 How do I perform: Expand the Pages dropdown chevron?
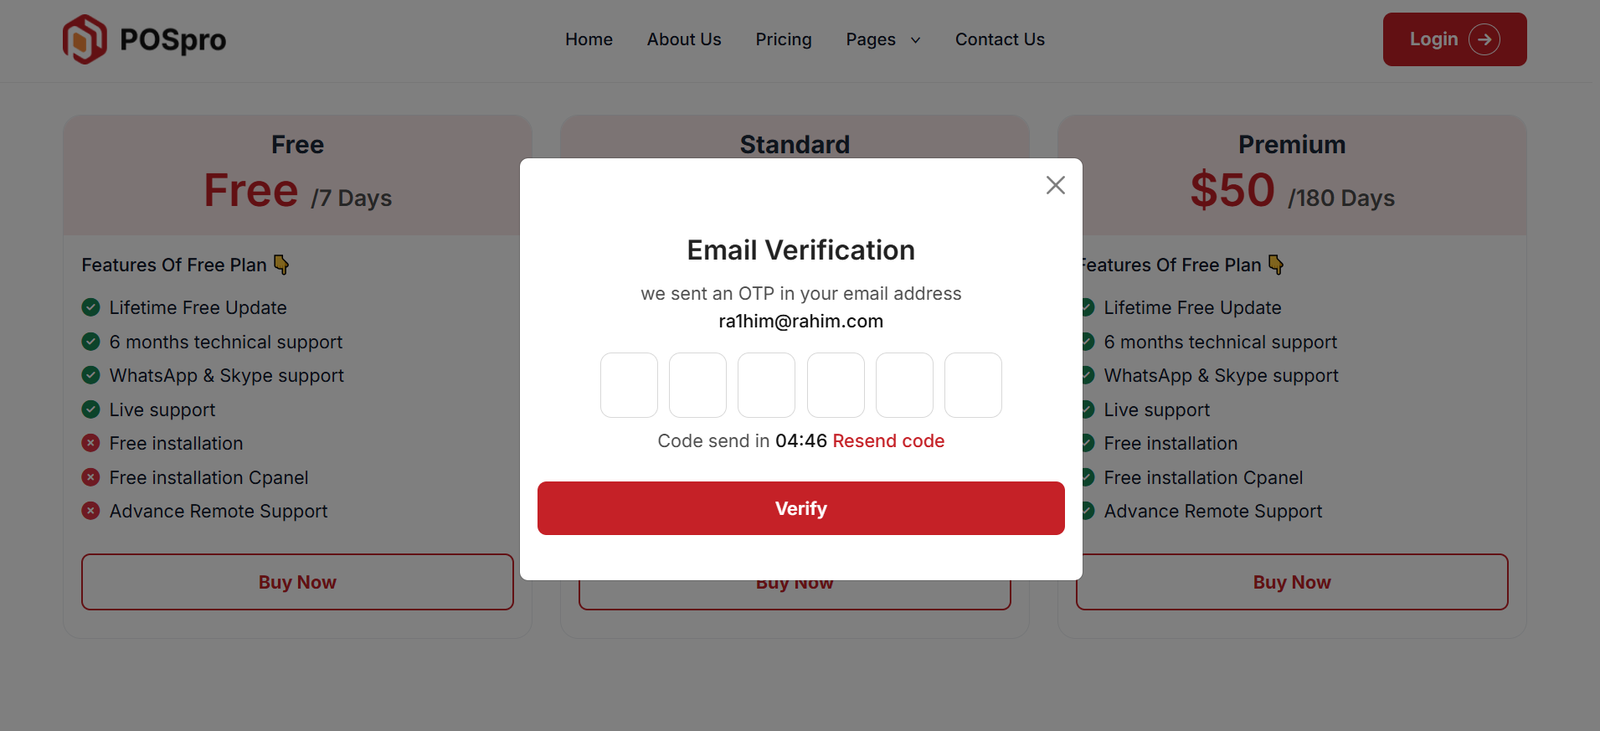pyautogui.click(x=915, y=40)
